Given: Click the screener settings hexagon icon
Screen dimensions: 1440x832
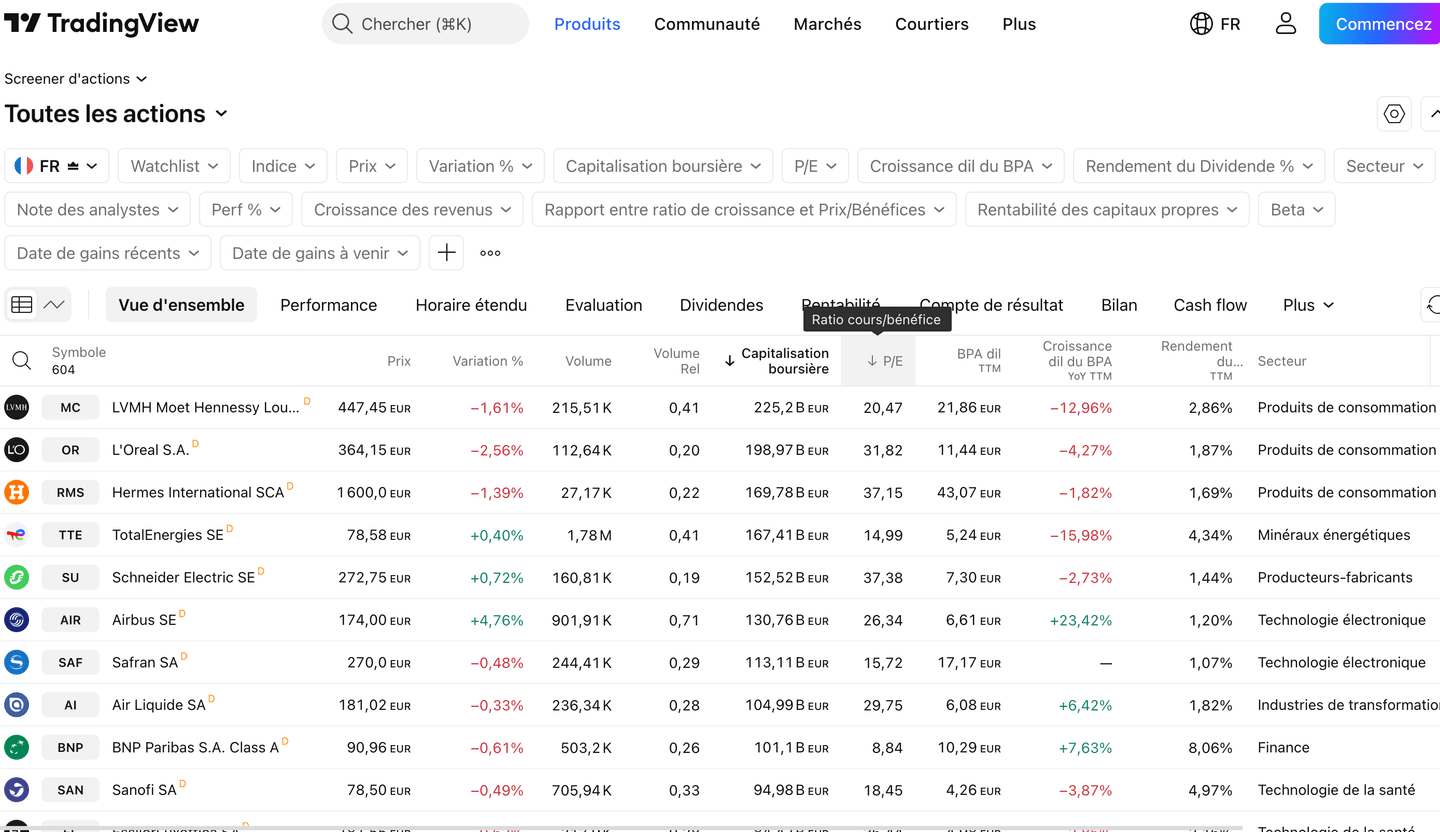Looking at the screenshot, I should (x=1394, y=114).
